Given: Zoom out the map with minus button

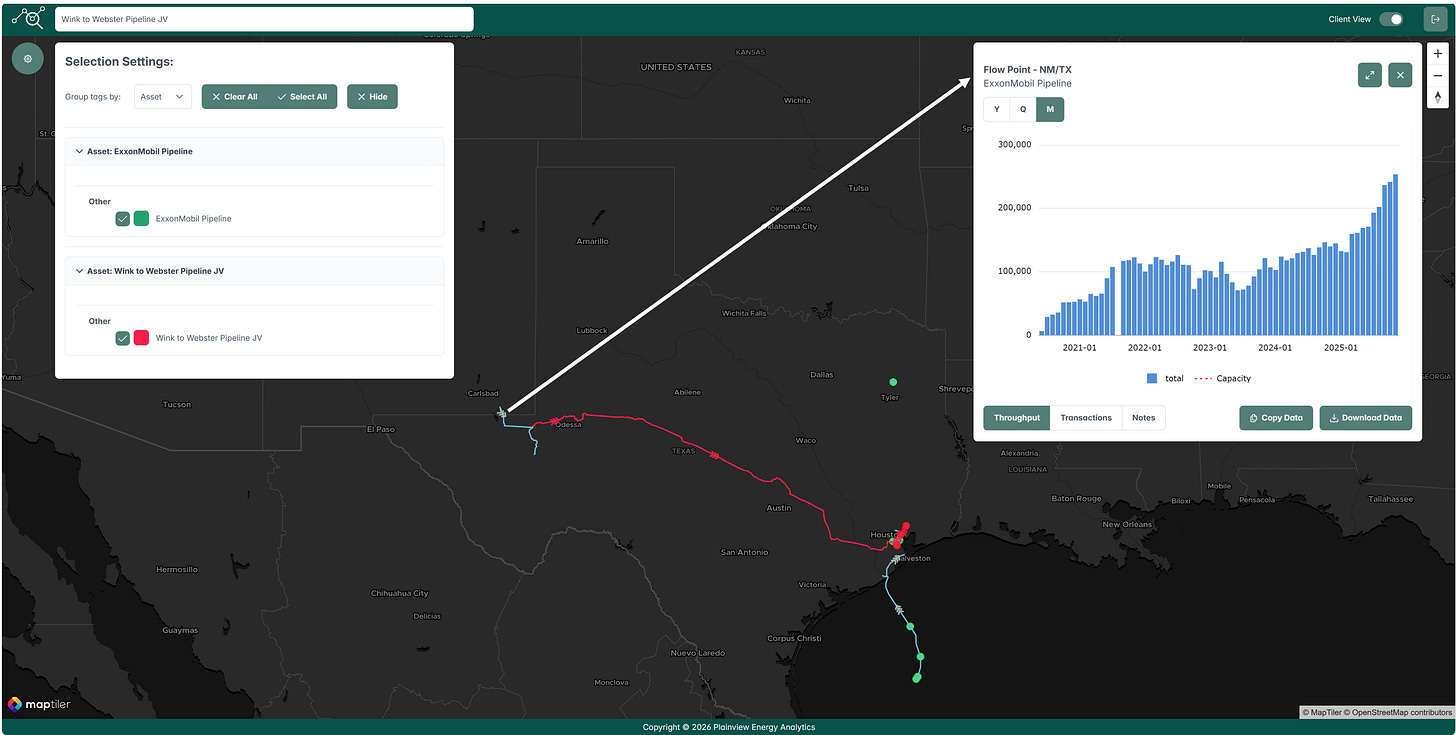Looking at the screenshot, I should coord(1438,75).
